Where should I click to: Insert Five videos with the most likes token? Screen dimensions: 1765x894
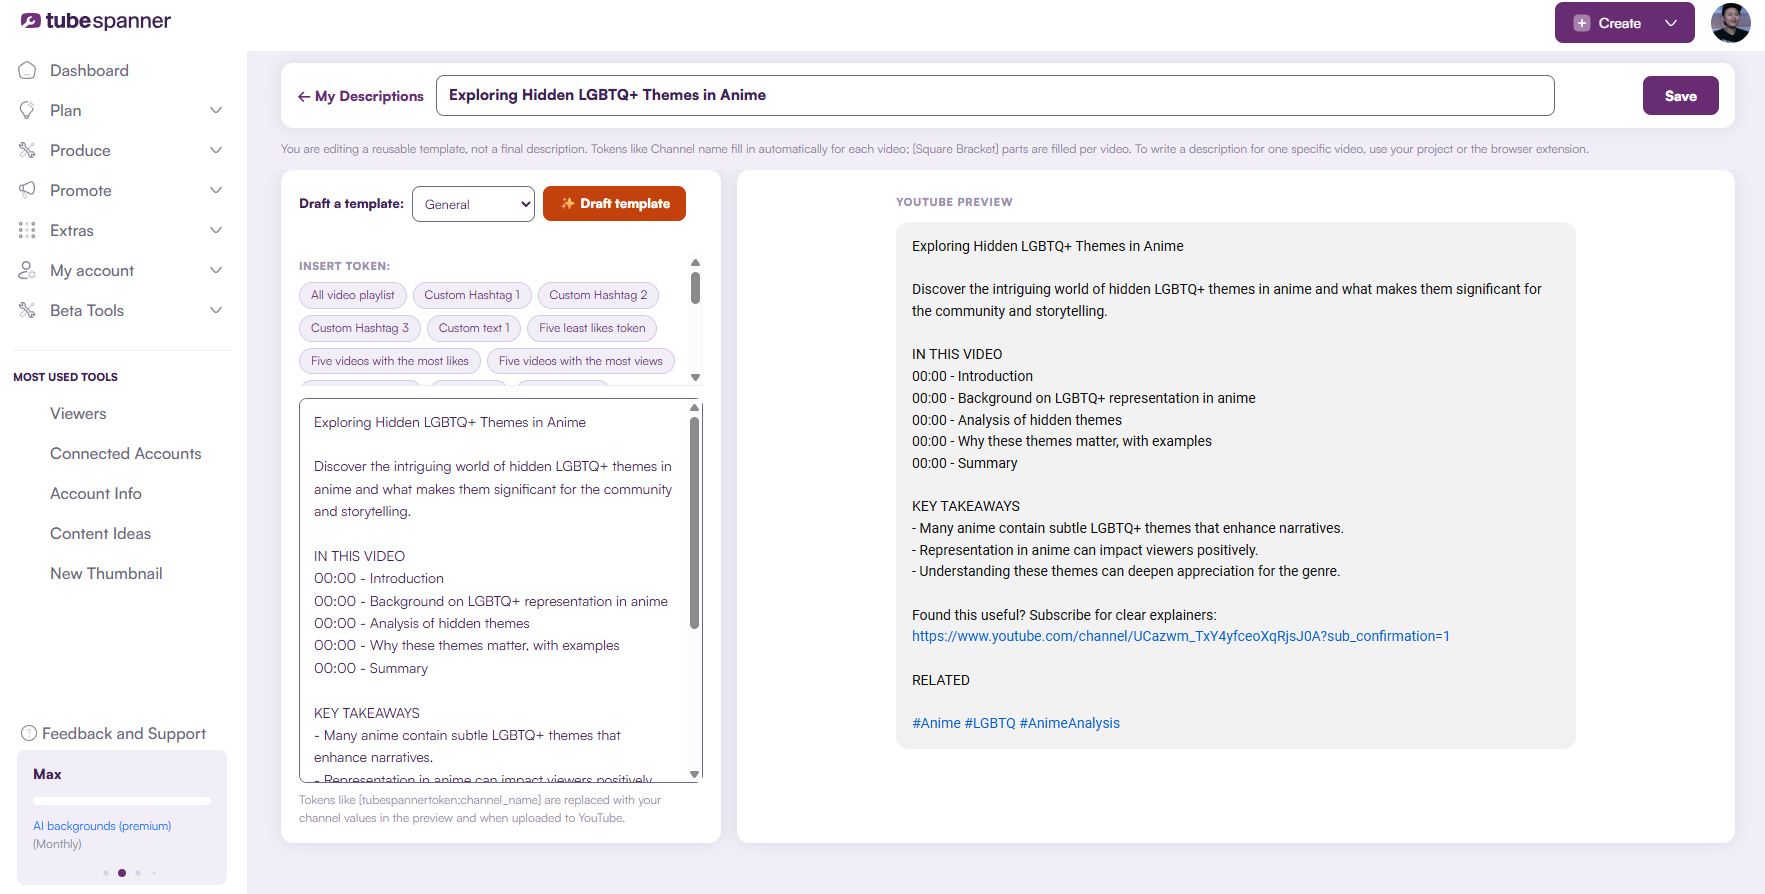click(390, 361)
